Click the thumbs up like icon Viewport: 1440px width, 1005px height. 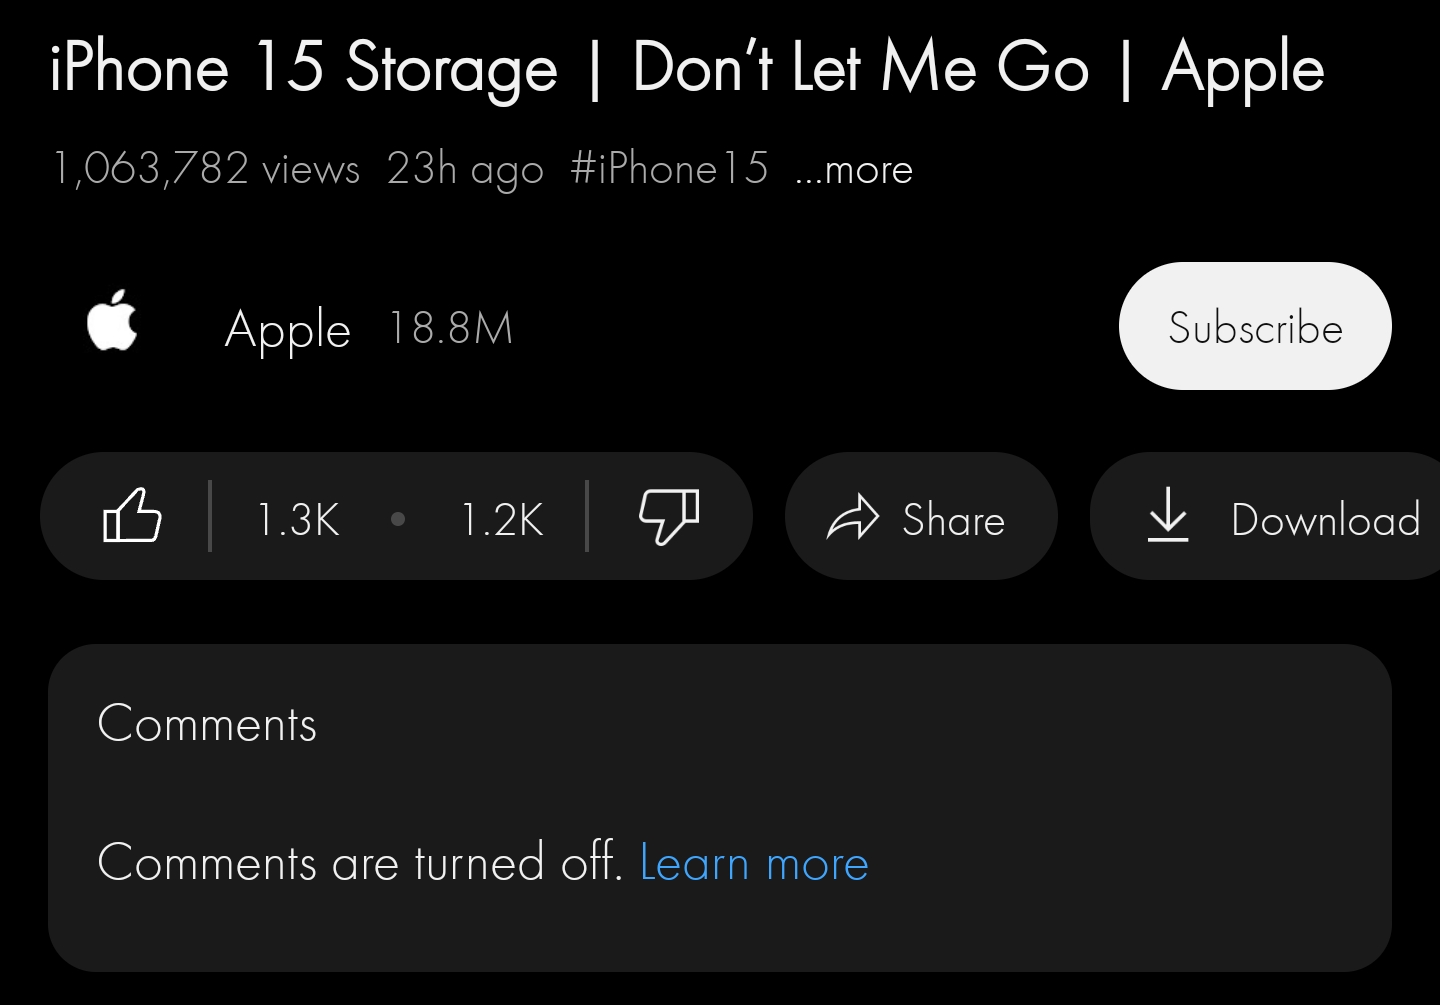click(x=132, y=516)
